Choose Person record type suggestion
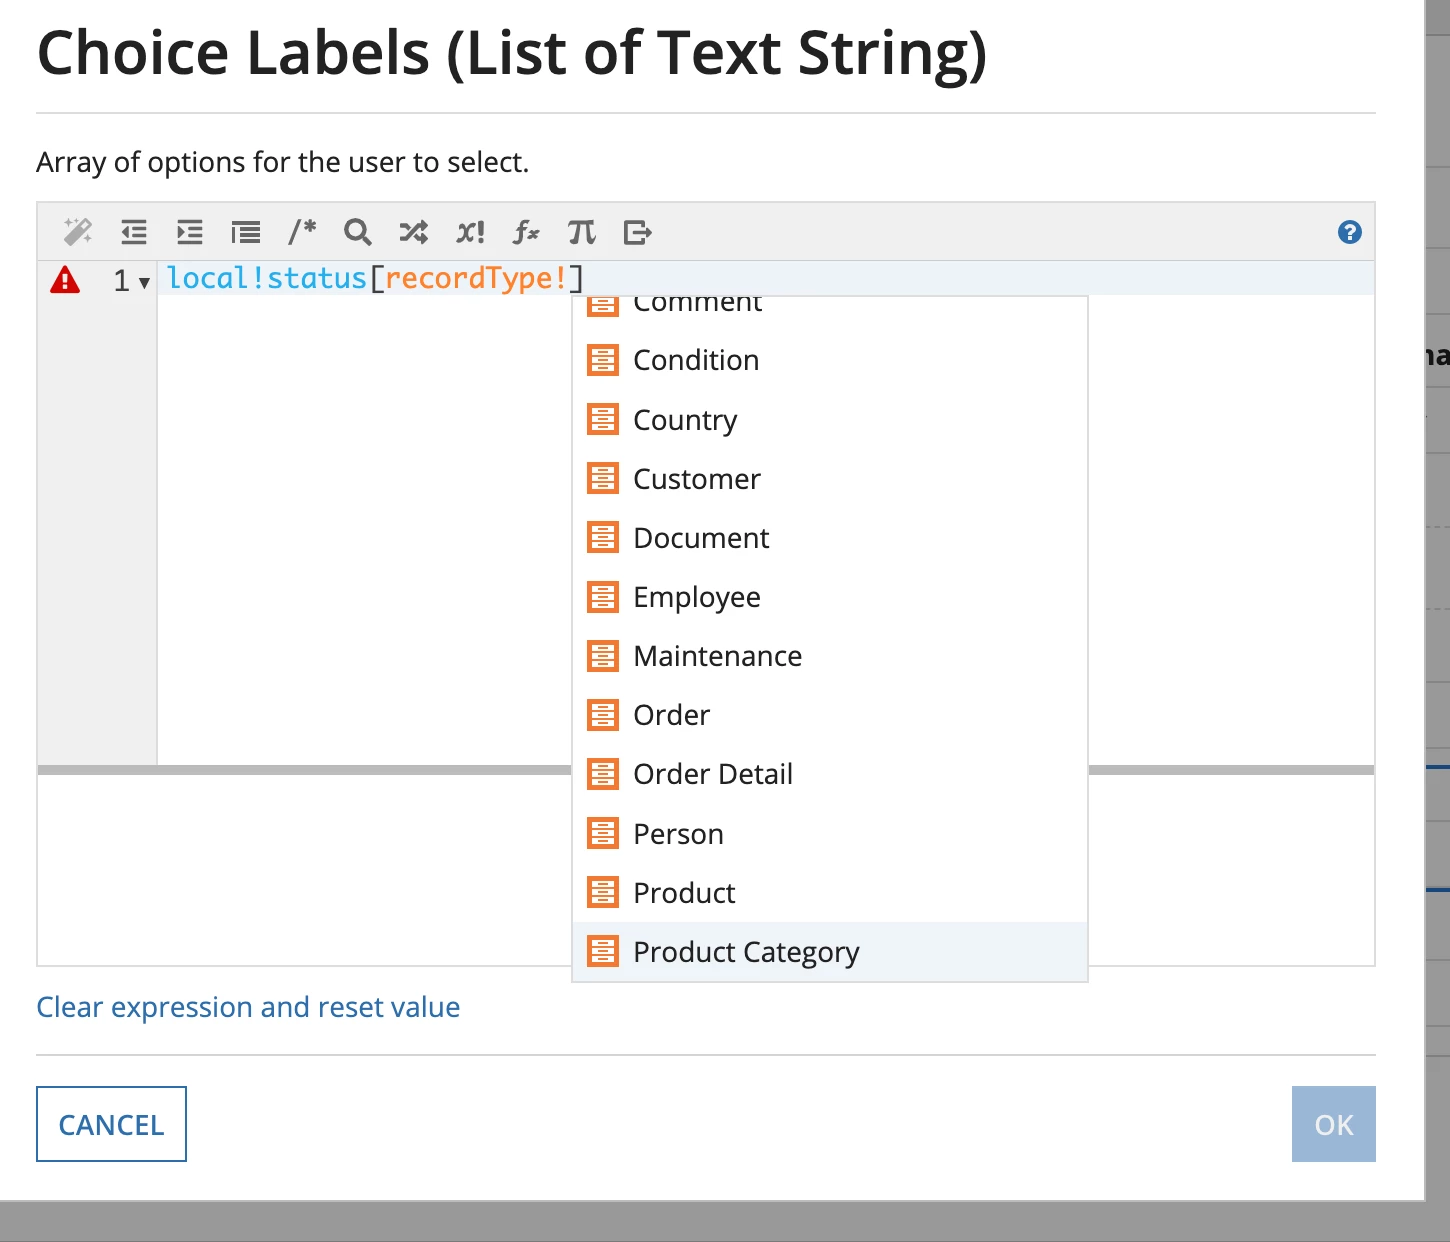Image resolution: width=1450 pixels, height=1242 pixels. [x=829, y=833]
